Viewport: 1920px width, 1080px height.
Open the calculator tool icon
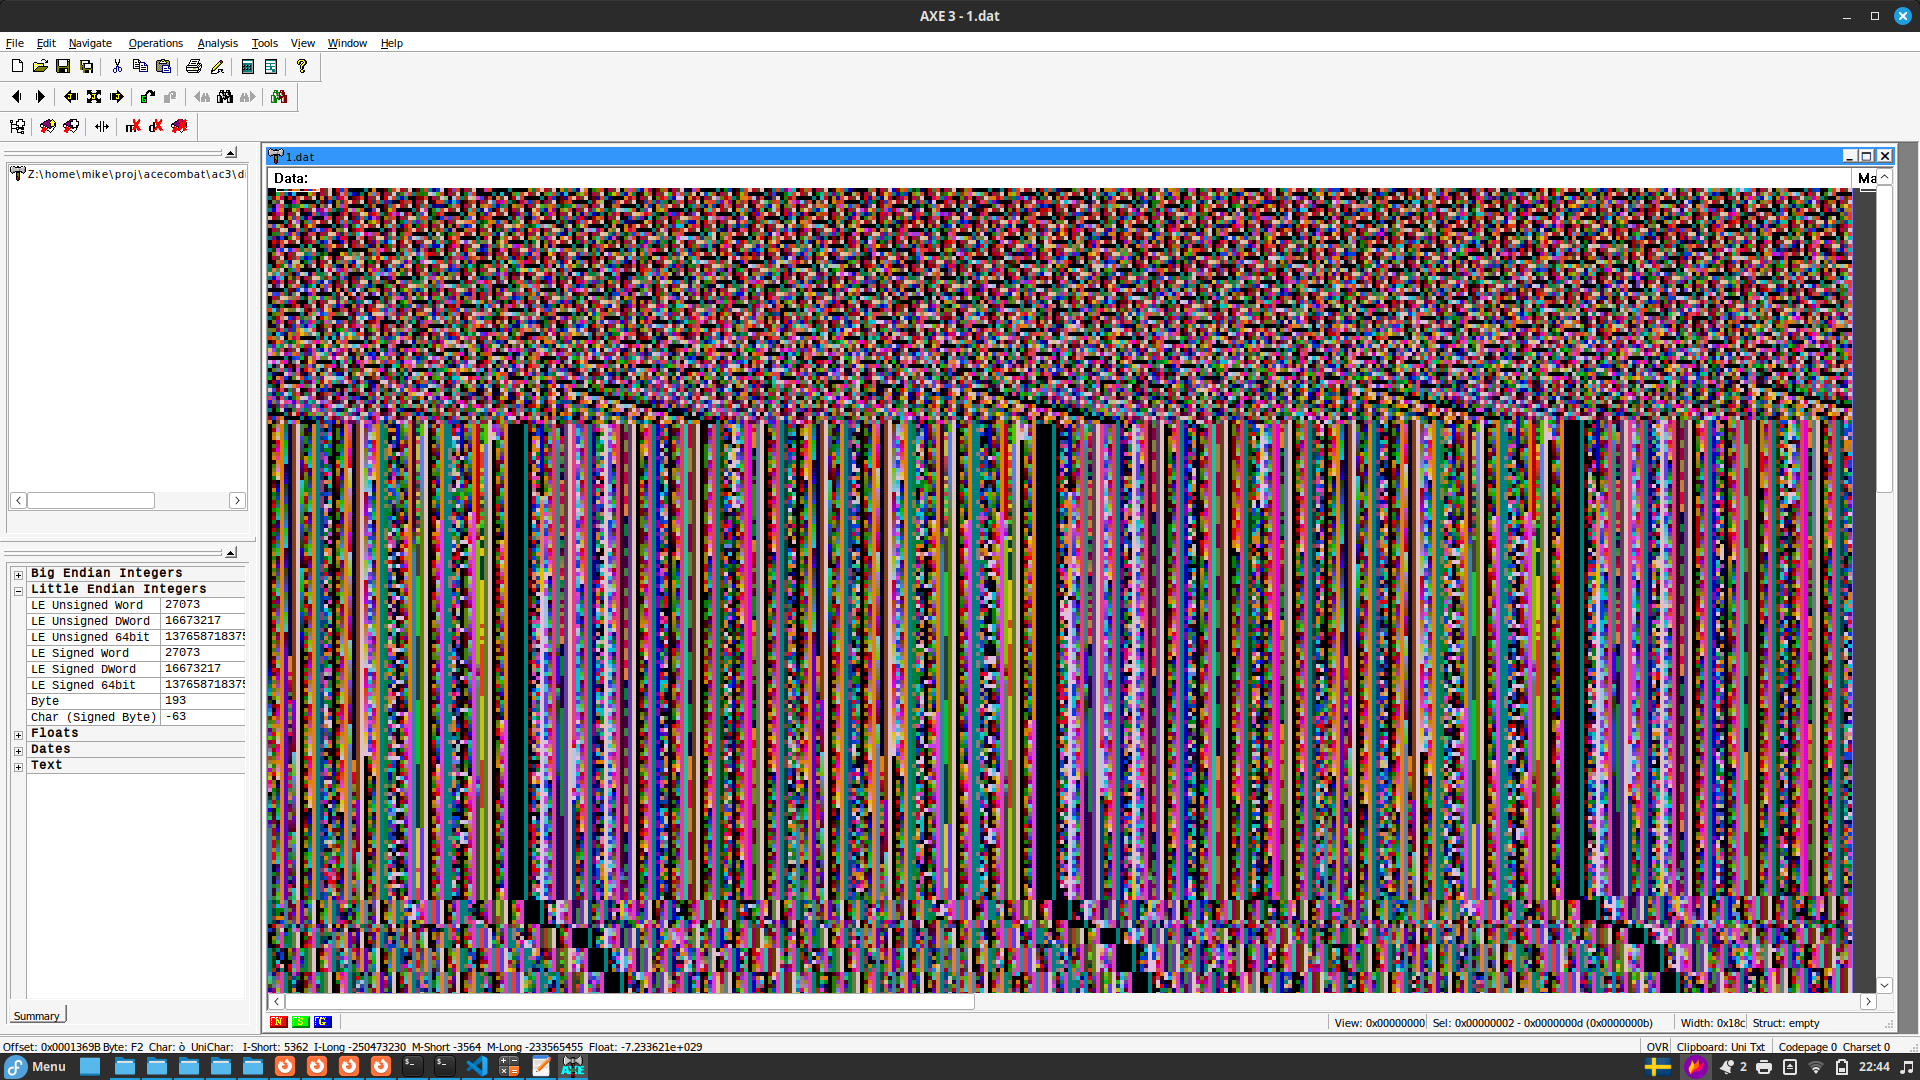[x=247, y=66]
